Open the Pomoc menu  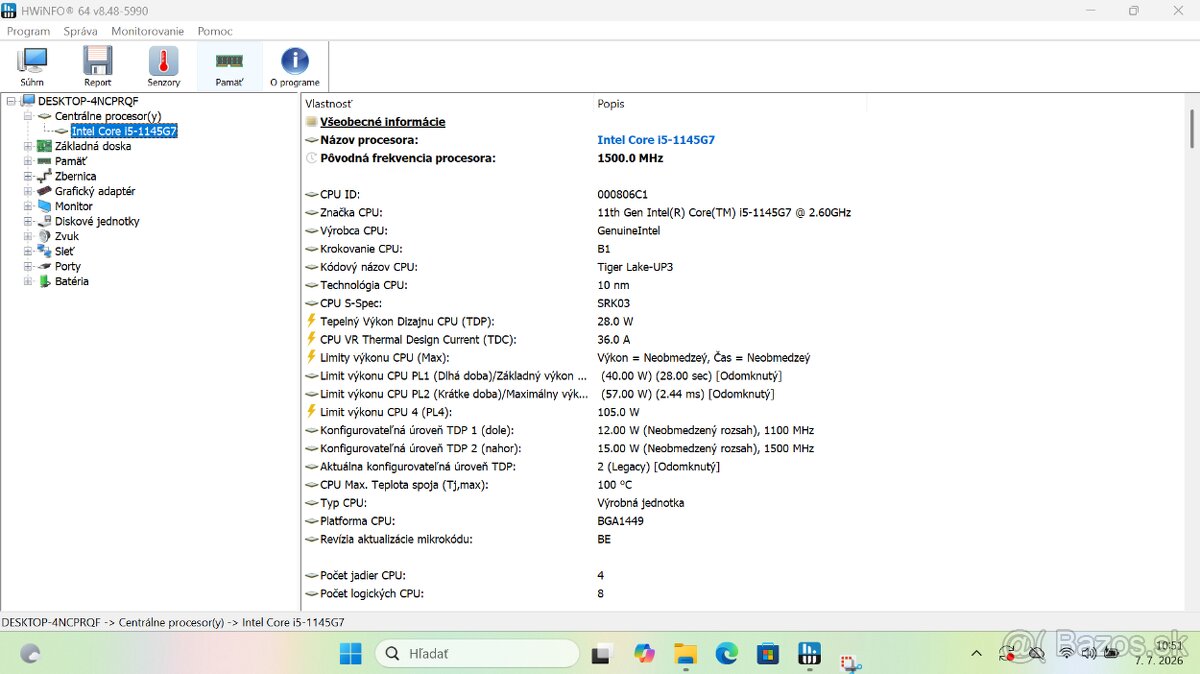(x=215, y=31)
